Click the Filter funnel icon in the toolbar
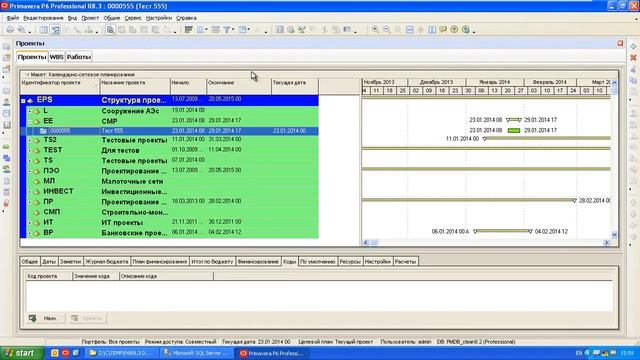Viewport: 640px width, 360px height. (226, 30)
